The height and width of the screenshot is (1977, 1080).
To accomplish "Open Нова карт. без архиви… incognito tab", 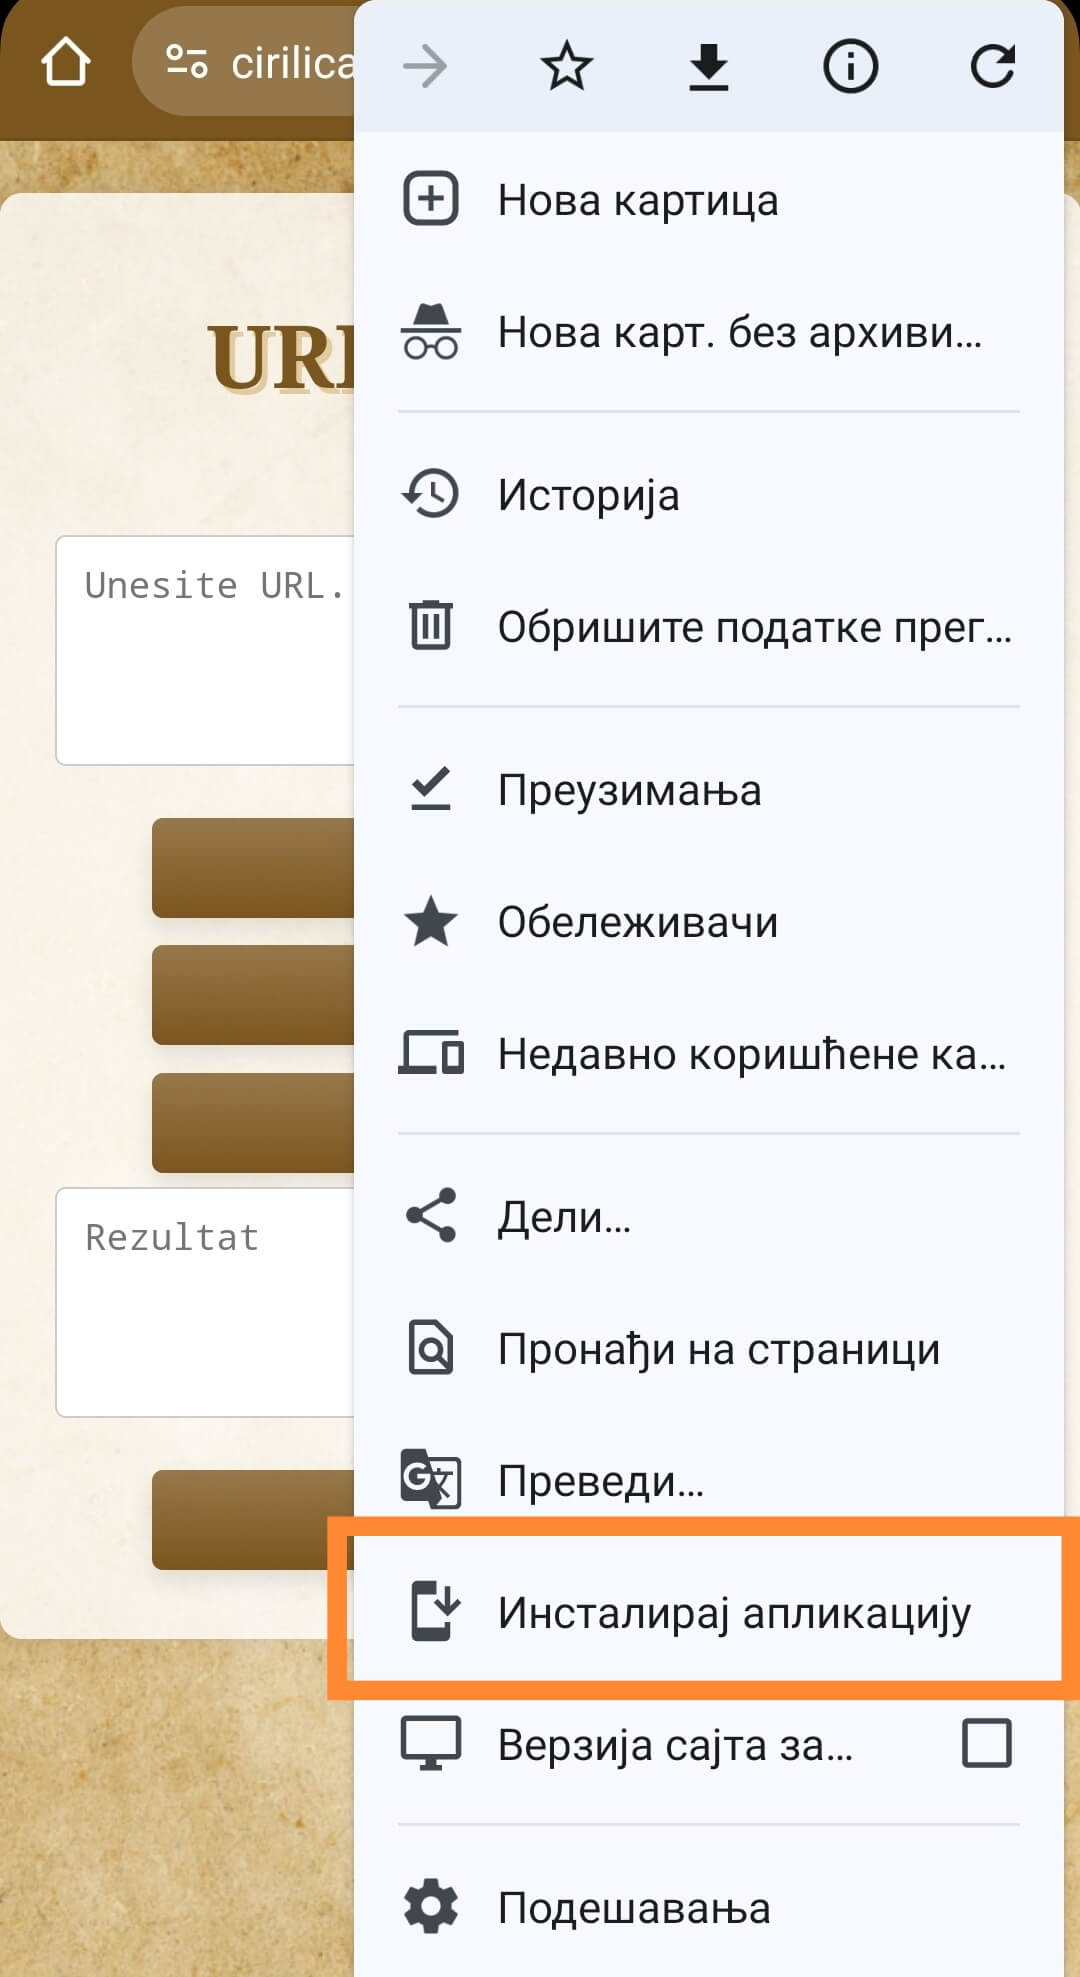I will [x=709, y=332].
